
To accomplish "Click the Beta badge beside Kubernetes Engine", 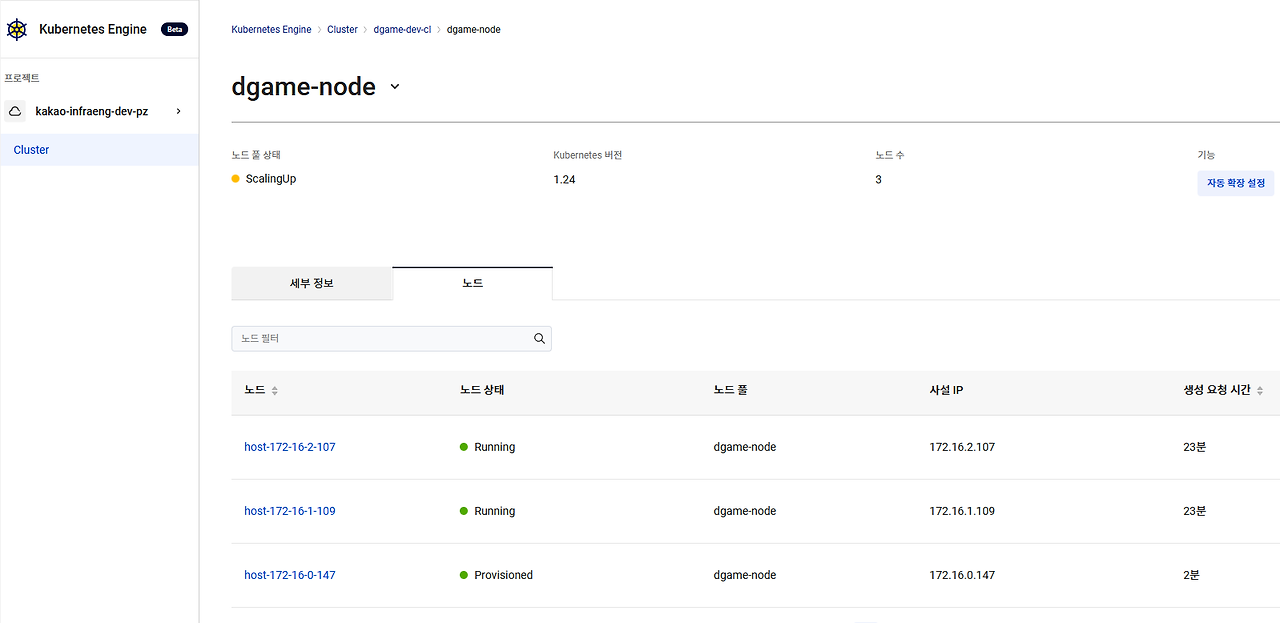I will pyautogui.click(x=174, y=30).
